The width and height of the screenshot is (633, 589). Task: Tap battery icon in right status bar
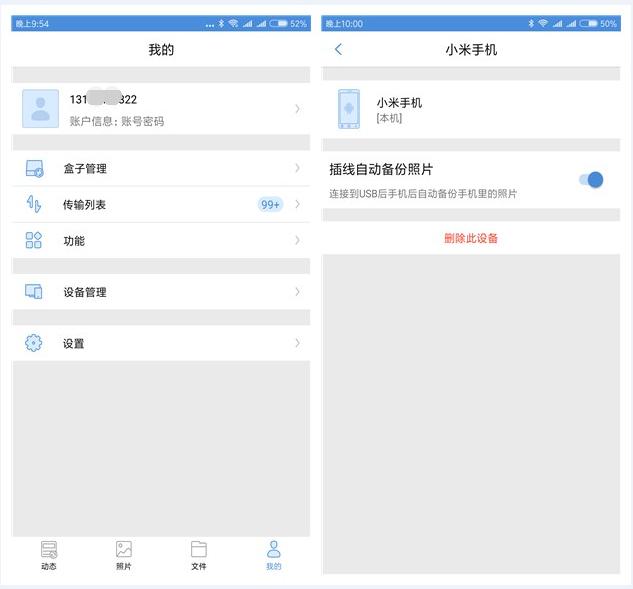click(x=588, y=23)
